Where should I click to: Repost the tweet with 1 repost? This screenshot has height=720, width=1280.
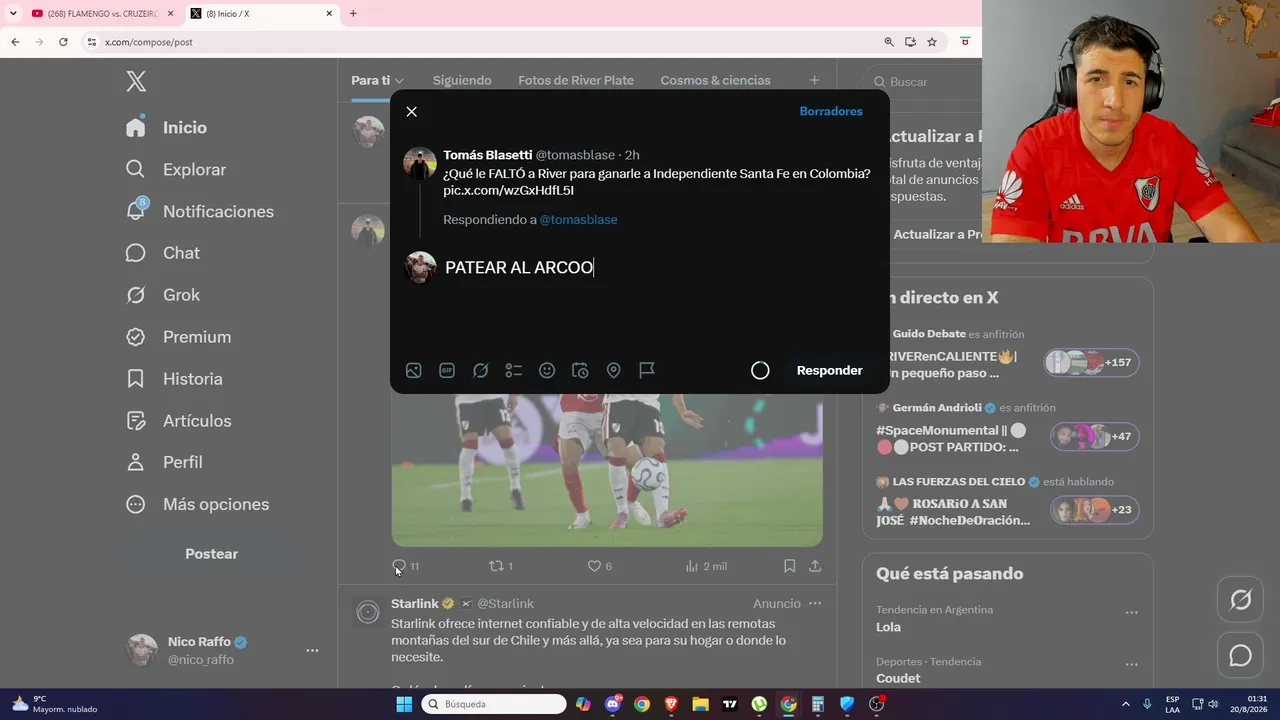click(501, 566)
